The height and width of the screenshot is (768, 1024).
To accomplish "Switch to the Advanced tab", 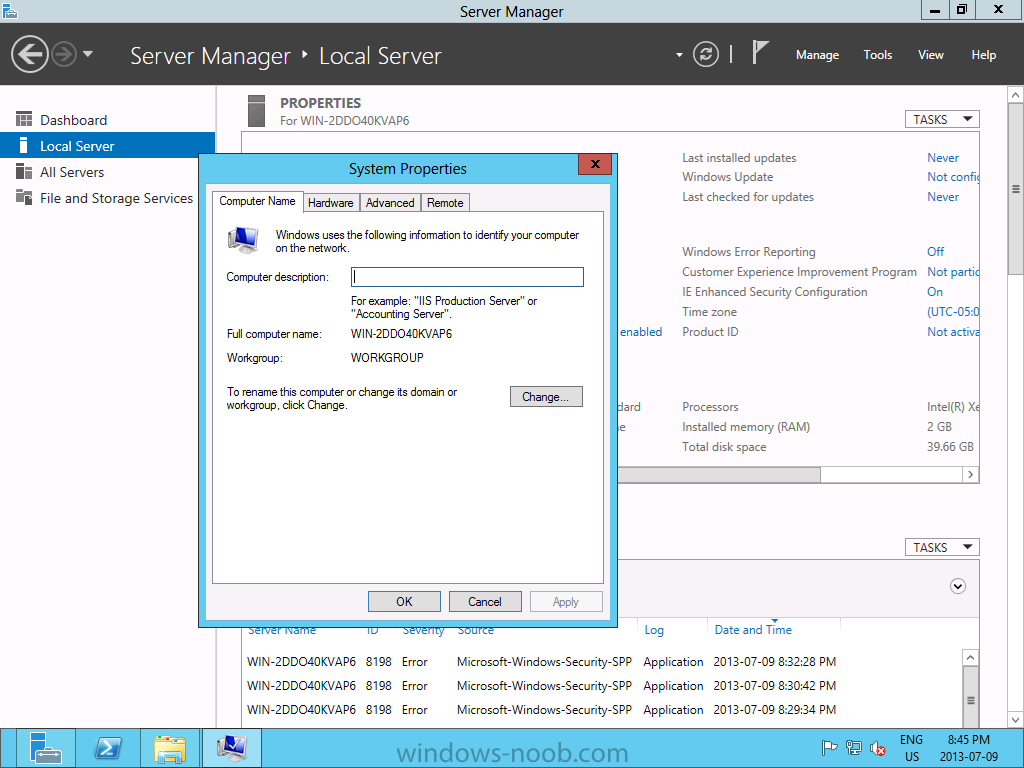I will pos(390,203).
